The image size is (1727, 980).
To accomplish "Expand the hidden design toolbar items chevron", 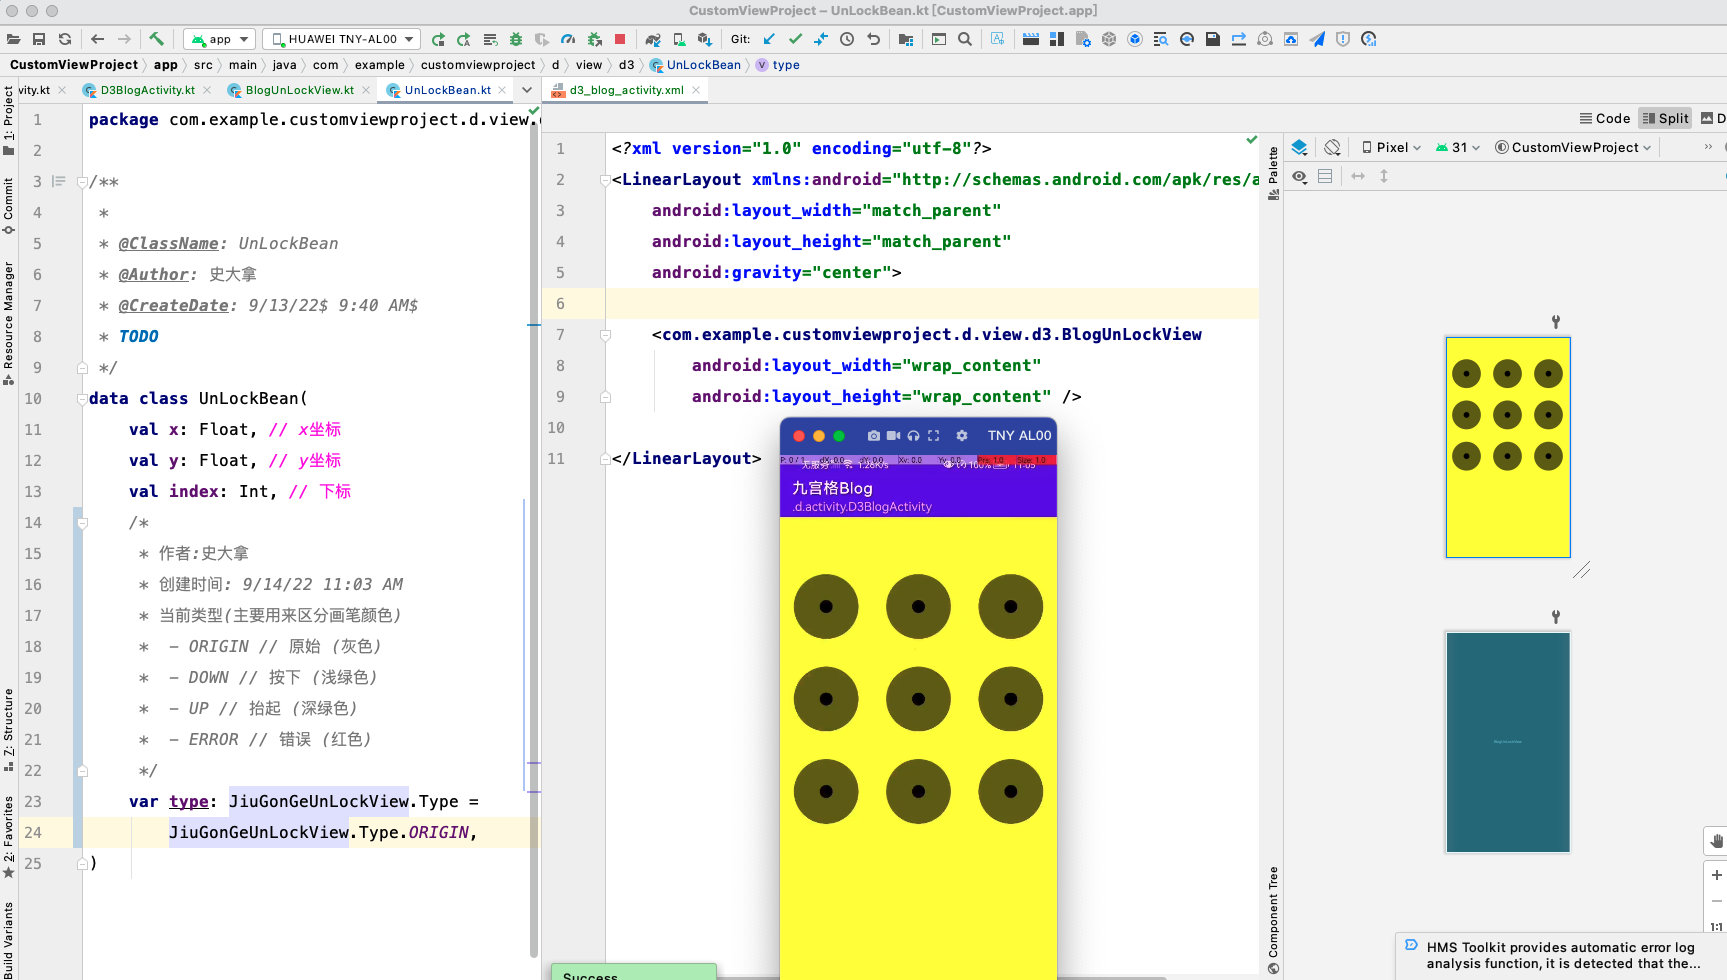I will [1708, 147].
